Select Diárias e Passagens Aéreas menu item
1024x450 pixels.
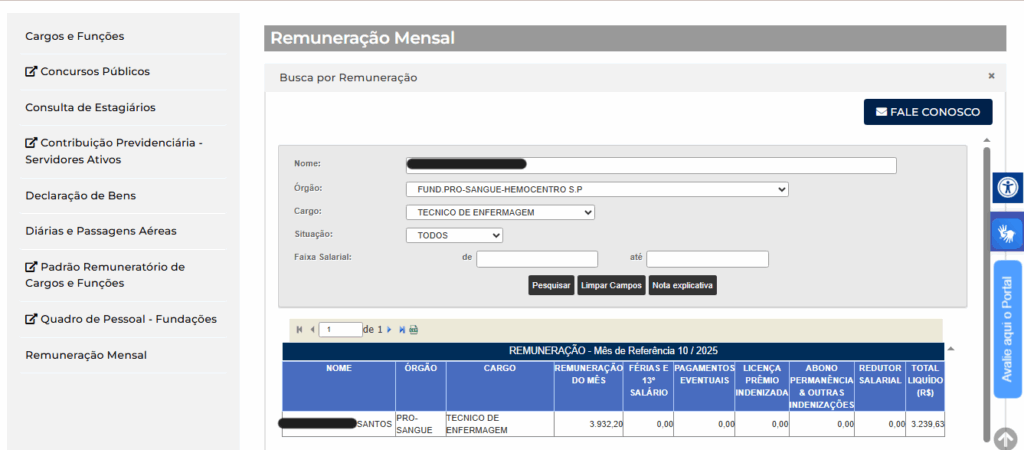pyautogui.click(x=101, y=231)
